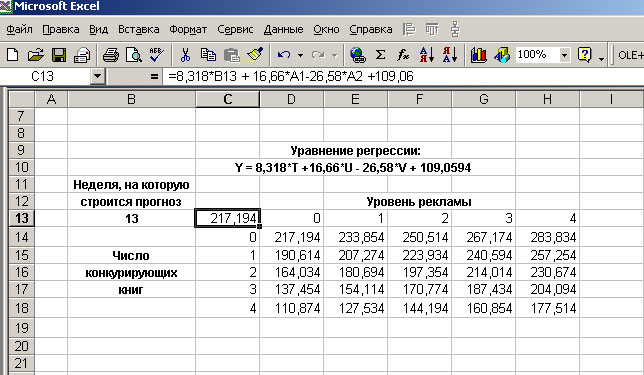Click the AutoSum sigma icon

tap(381, 55)
